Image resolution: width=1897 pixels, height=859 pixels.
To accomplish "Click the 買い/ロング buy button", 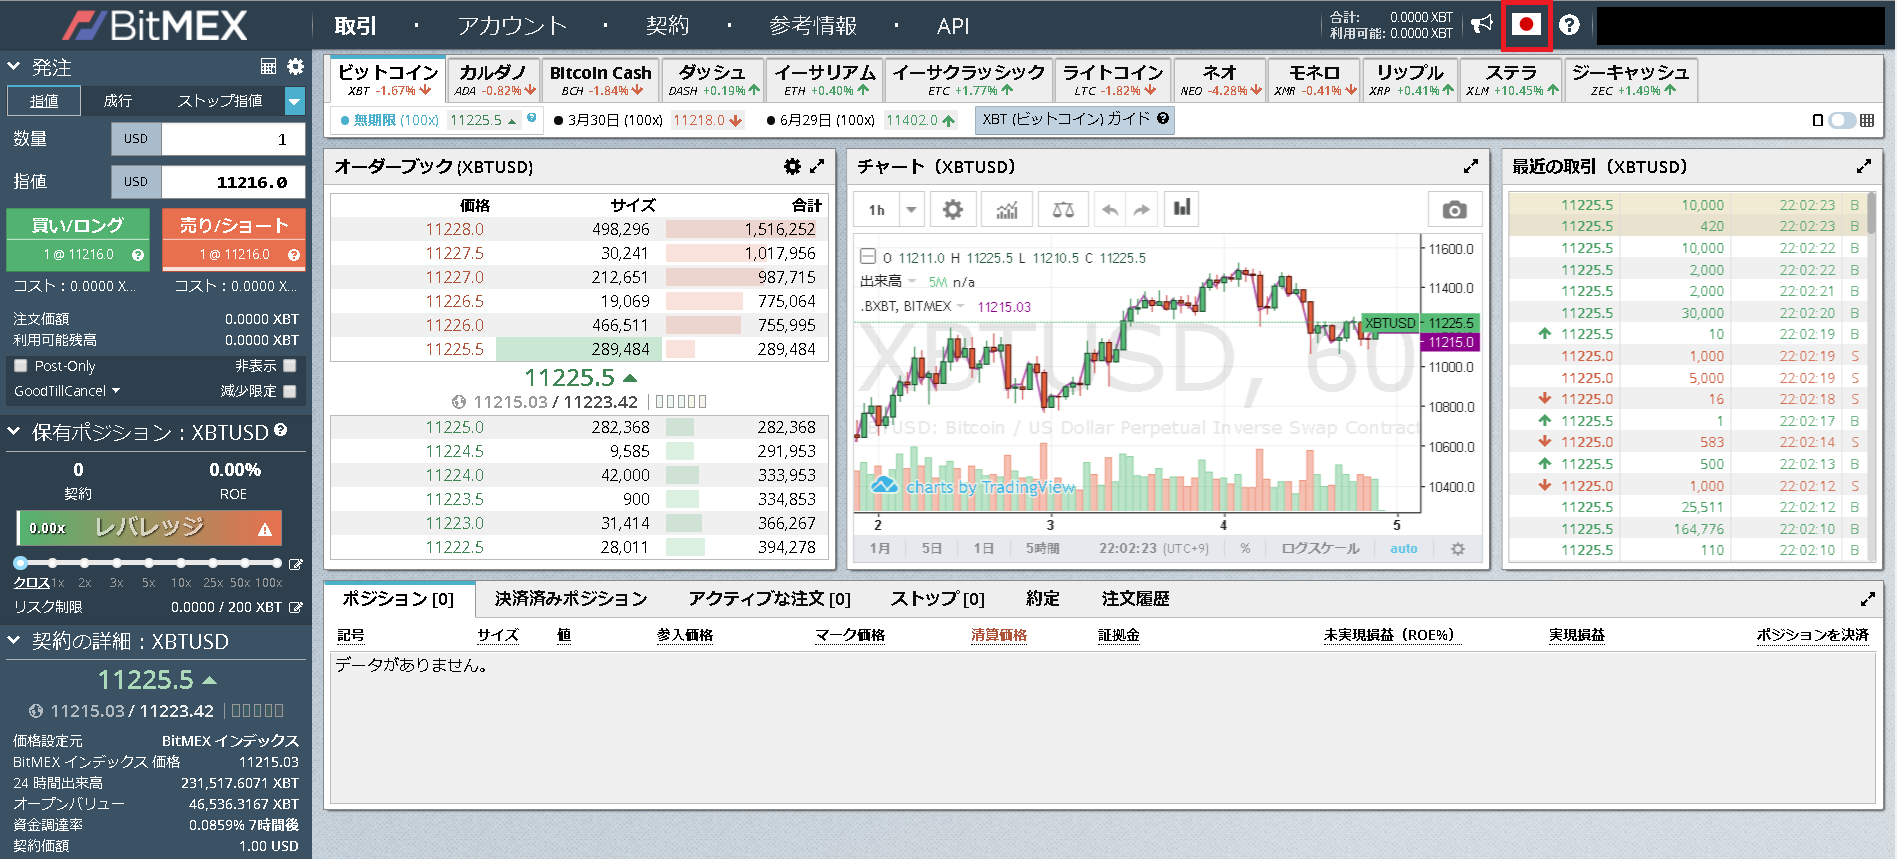I will pyautogui.click(x=78, y=238).
